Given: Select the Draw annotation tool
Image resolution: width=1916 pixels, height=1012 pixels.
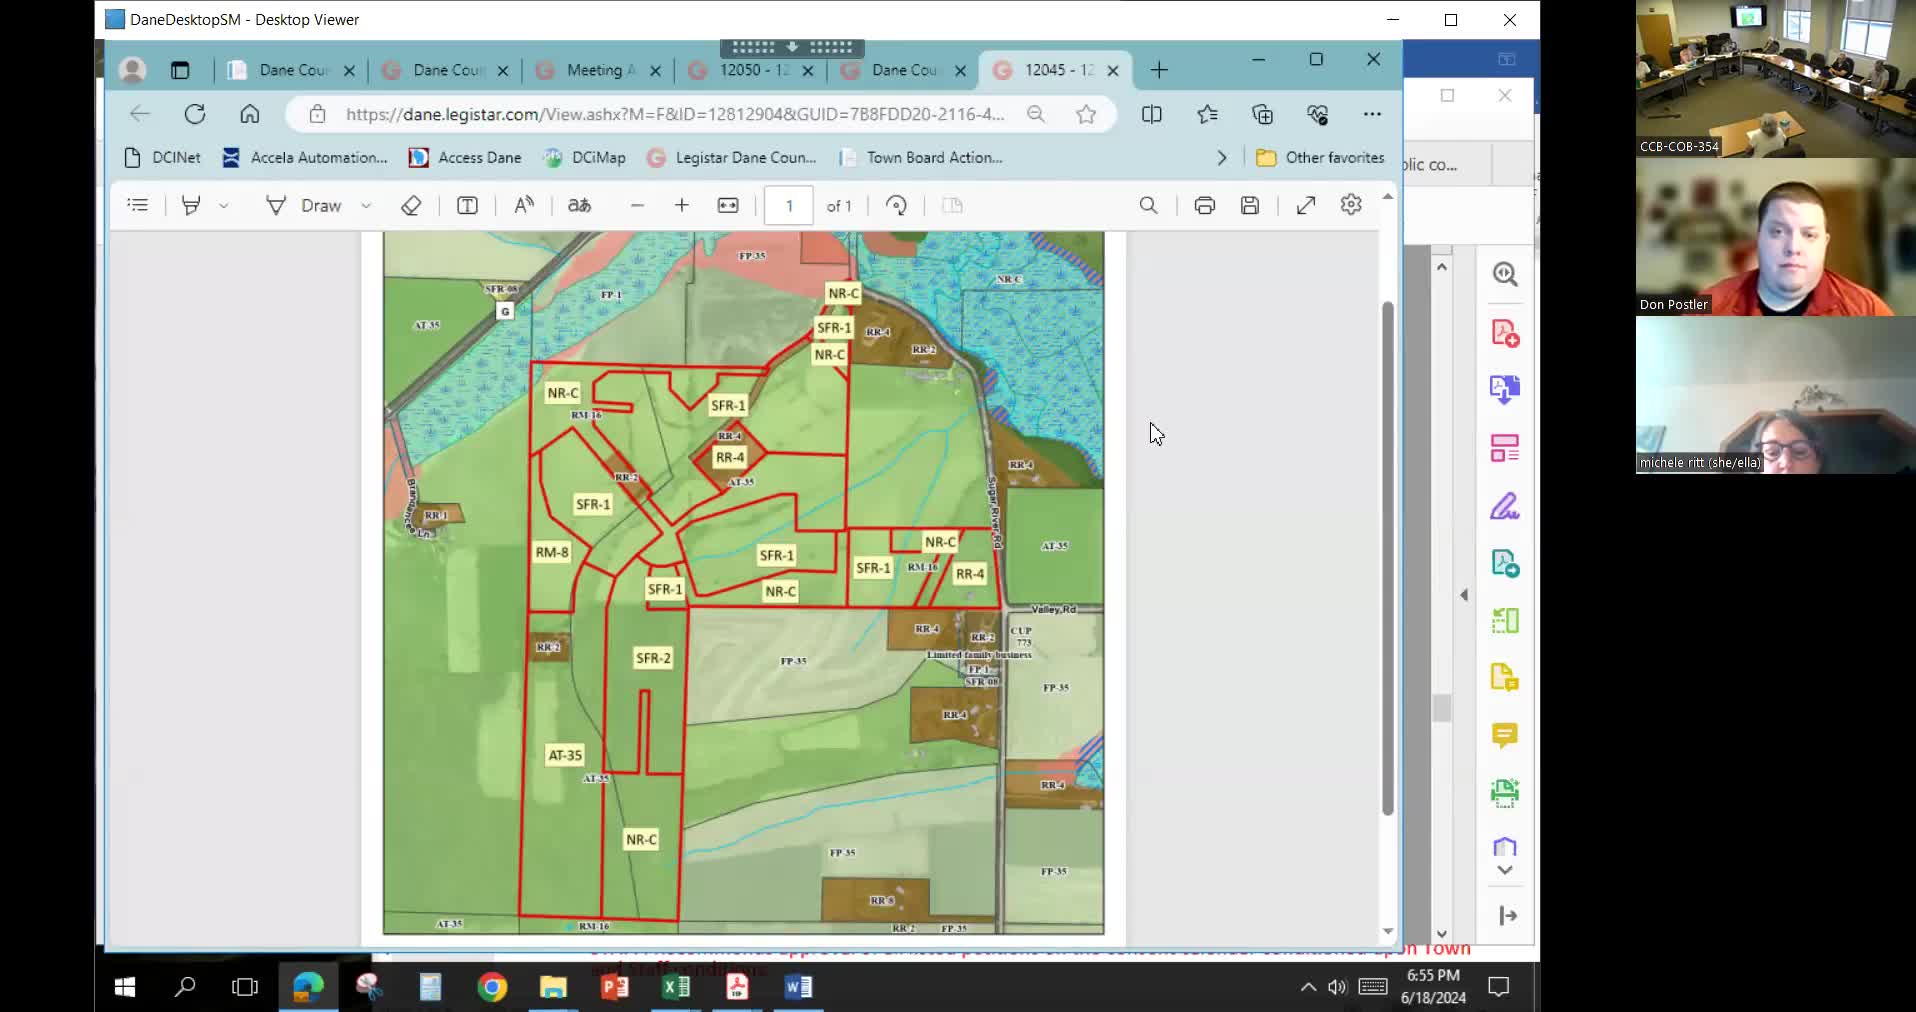Looking at the screenshot, I should coord(317,205).
